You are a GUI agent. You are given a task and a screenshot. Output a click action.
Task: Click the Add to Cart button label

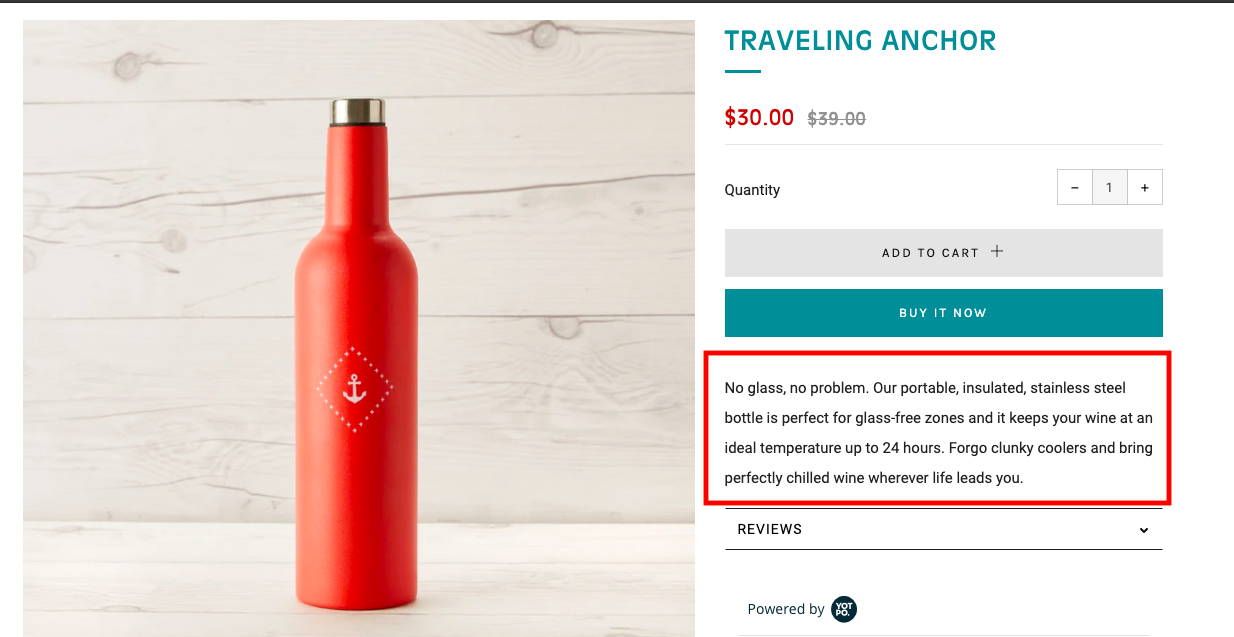930,253
